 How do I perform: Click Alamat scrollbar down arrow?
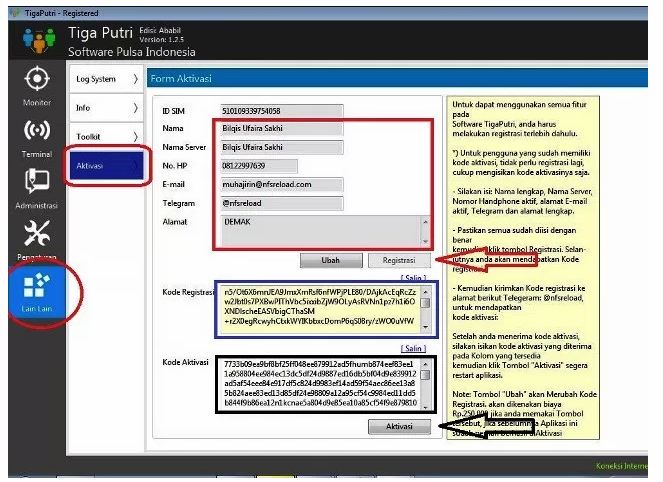(425, 241)
